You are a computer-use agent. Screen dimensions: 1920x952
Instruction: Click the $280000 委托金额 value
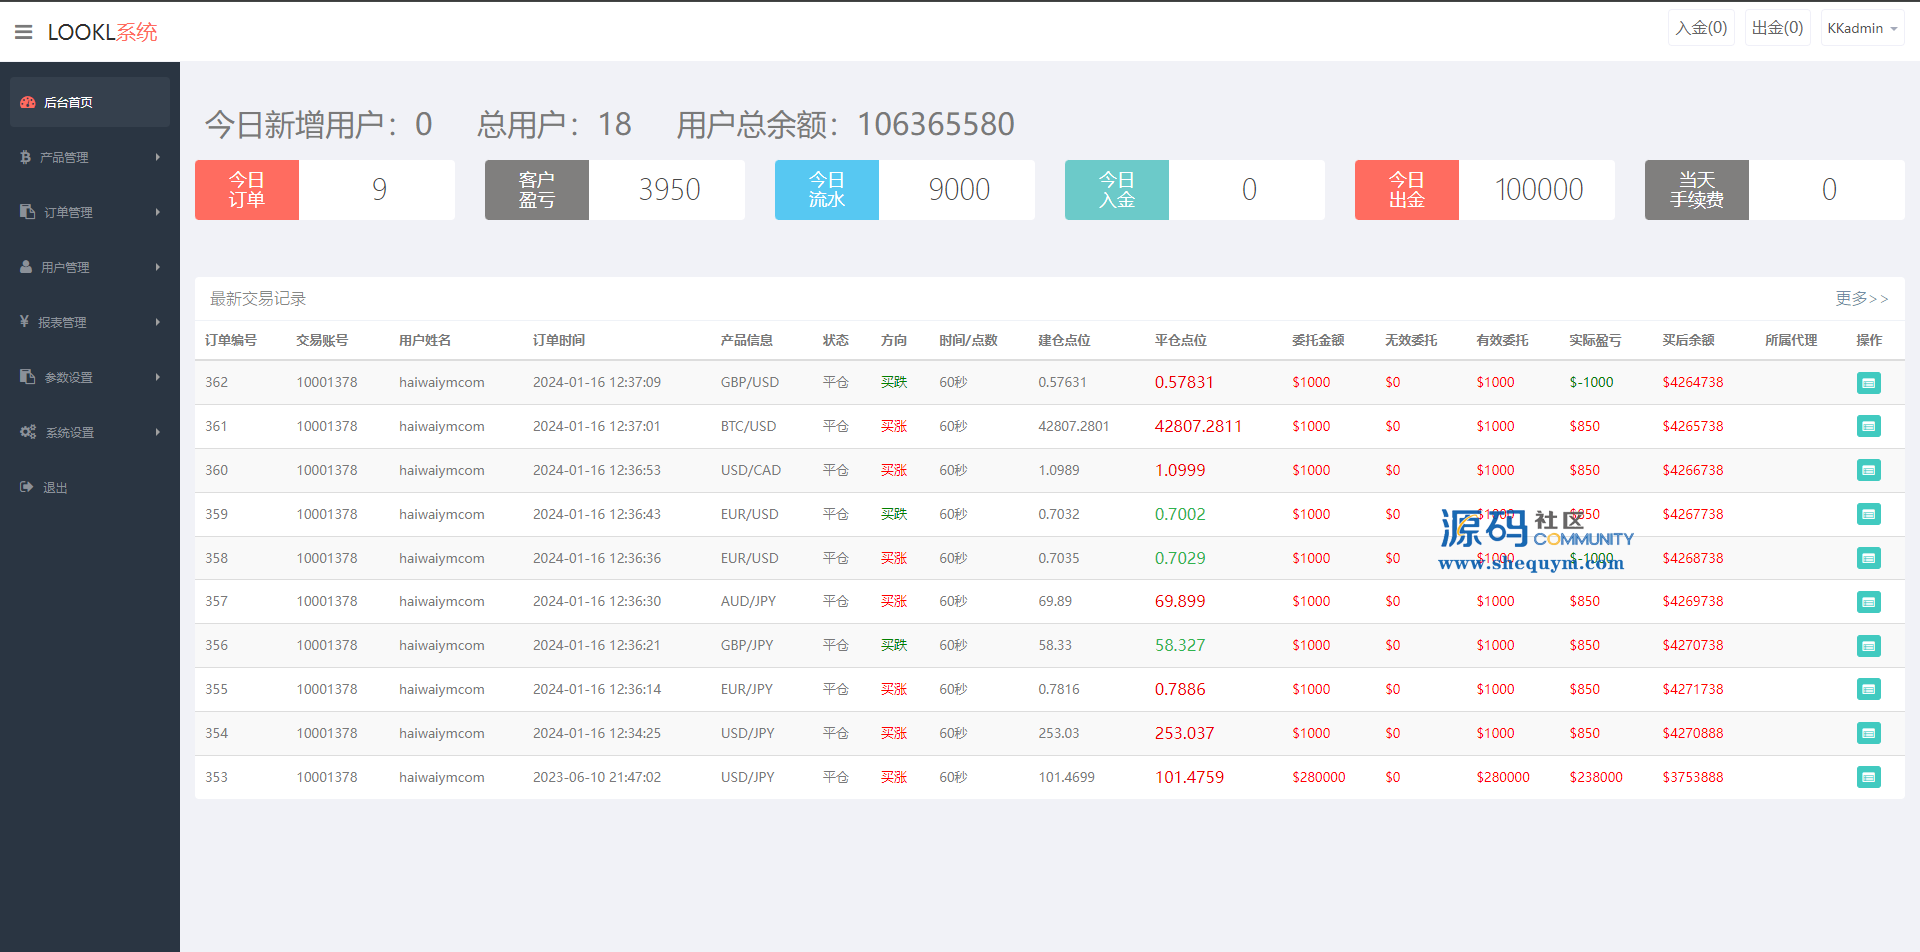[x=1319, y=777]
